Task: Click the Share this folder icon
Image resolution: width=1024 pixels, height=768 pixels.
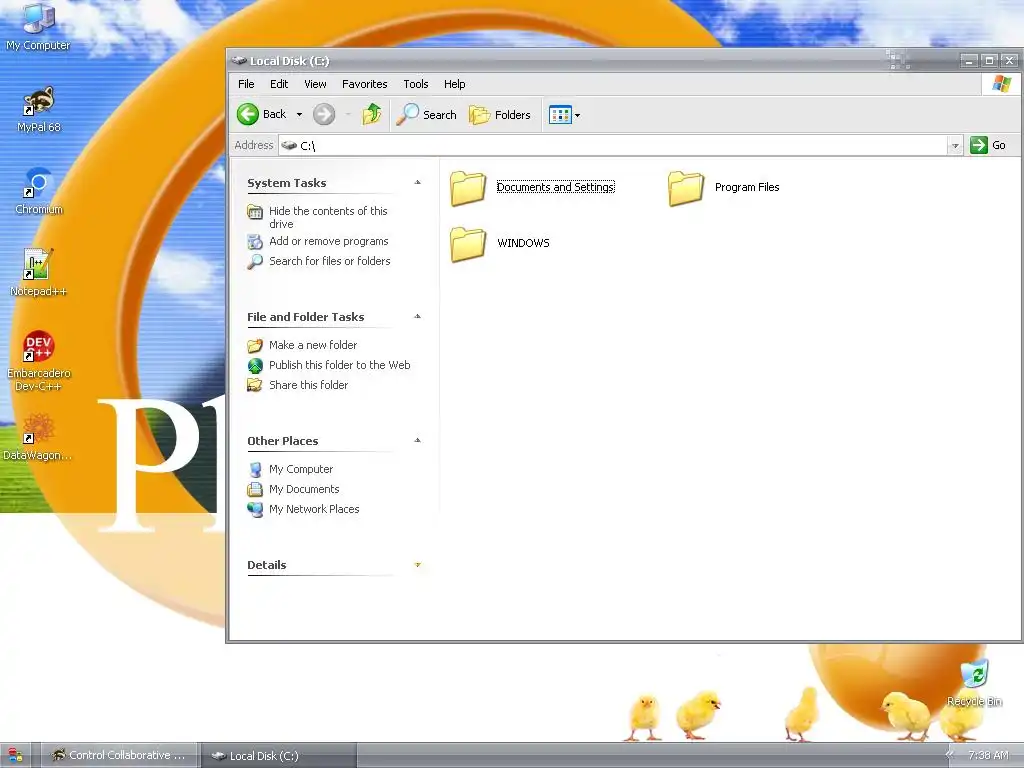Action: coord(255,385)
